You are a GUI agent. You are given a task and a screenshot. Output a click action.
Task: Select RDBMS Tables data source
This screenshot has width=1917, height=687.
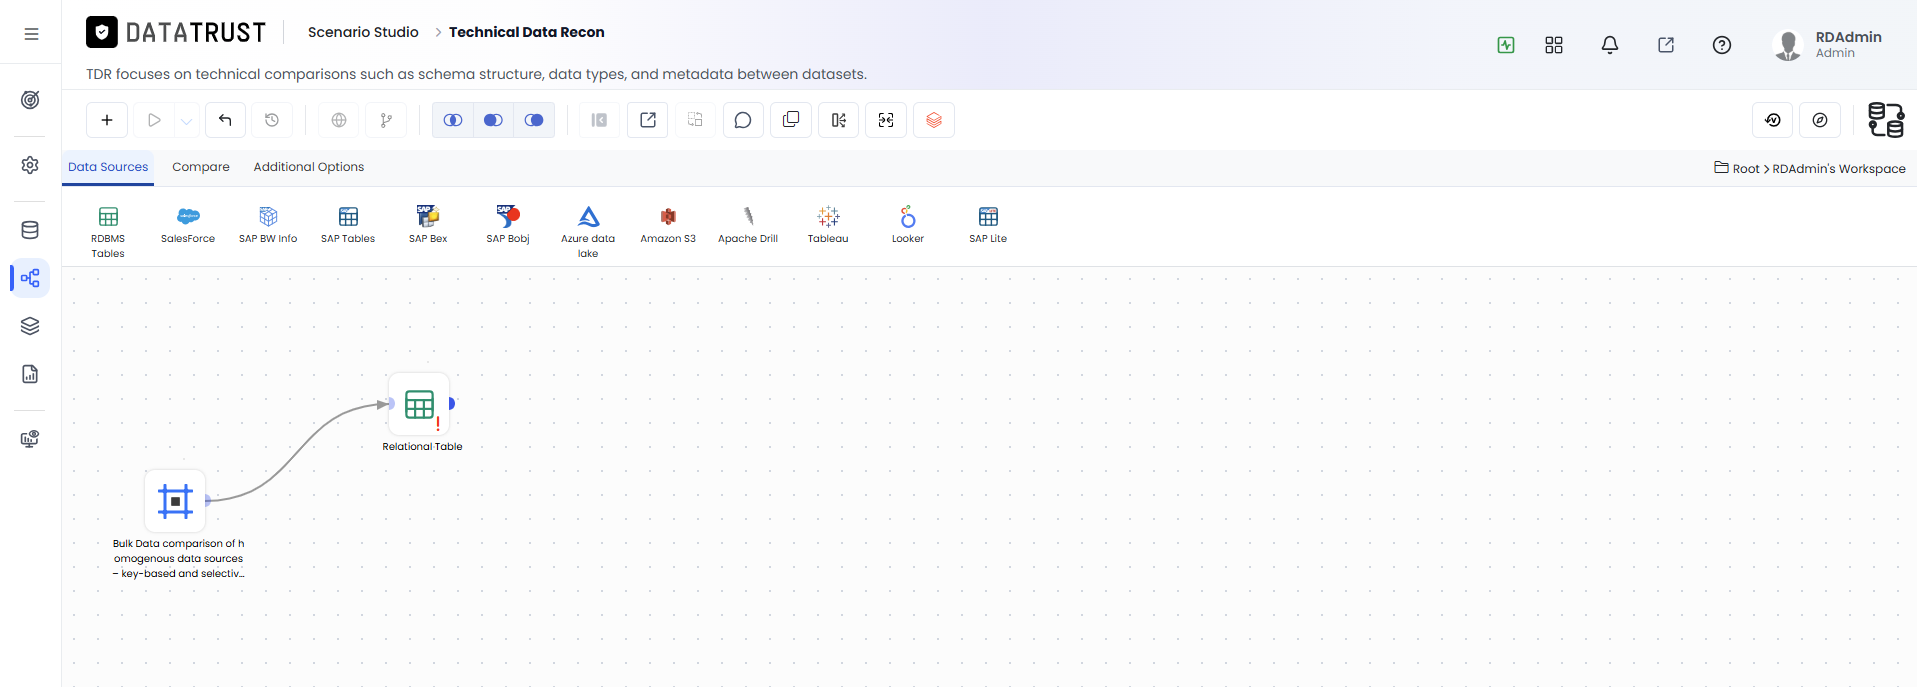click(108, 231)
